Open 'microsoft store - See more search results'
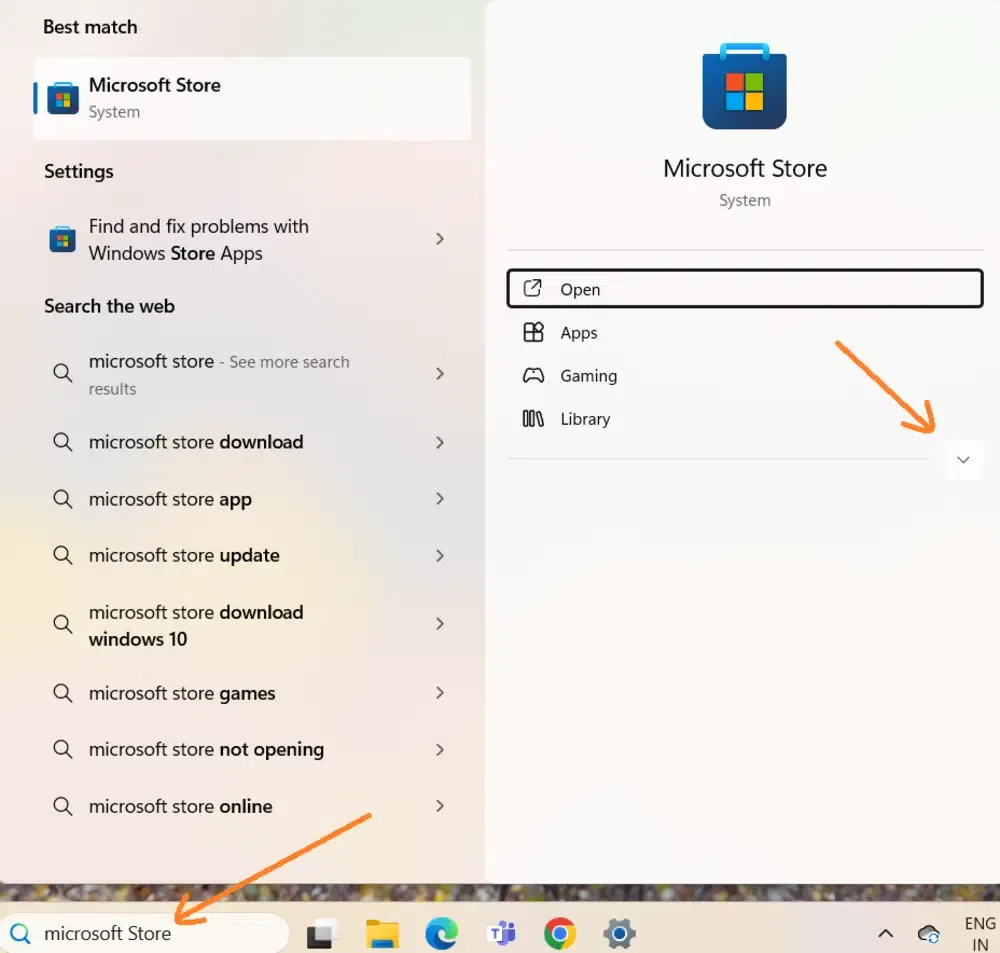This screenshot has height=953, width=1000. point(252,374)
